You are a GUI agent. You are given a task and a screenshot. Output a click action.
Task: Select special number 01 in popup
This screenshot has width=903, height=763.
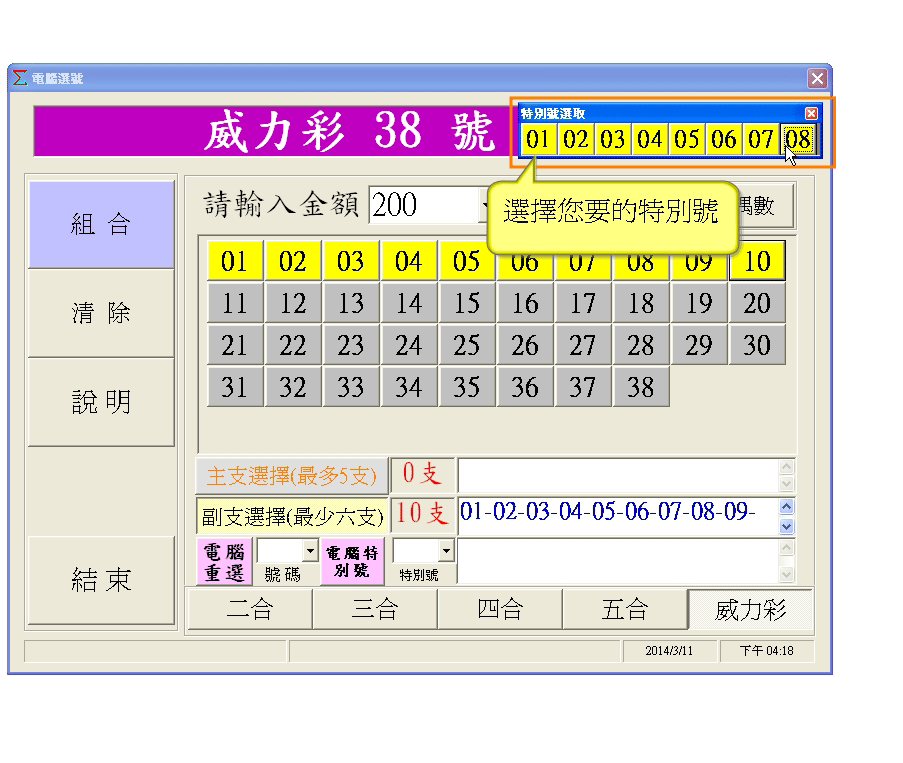pyautogui.click(x=538, y=139)
